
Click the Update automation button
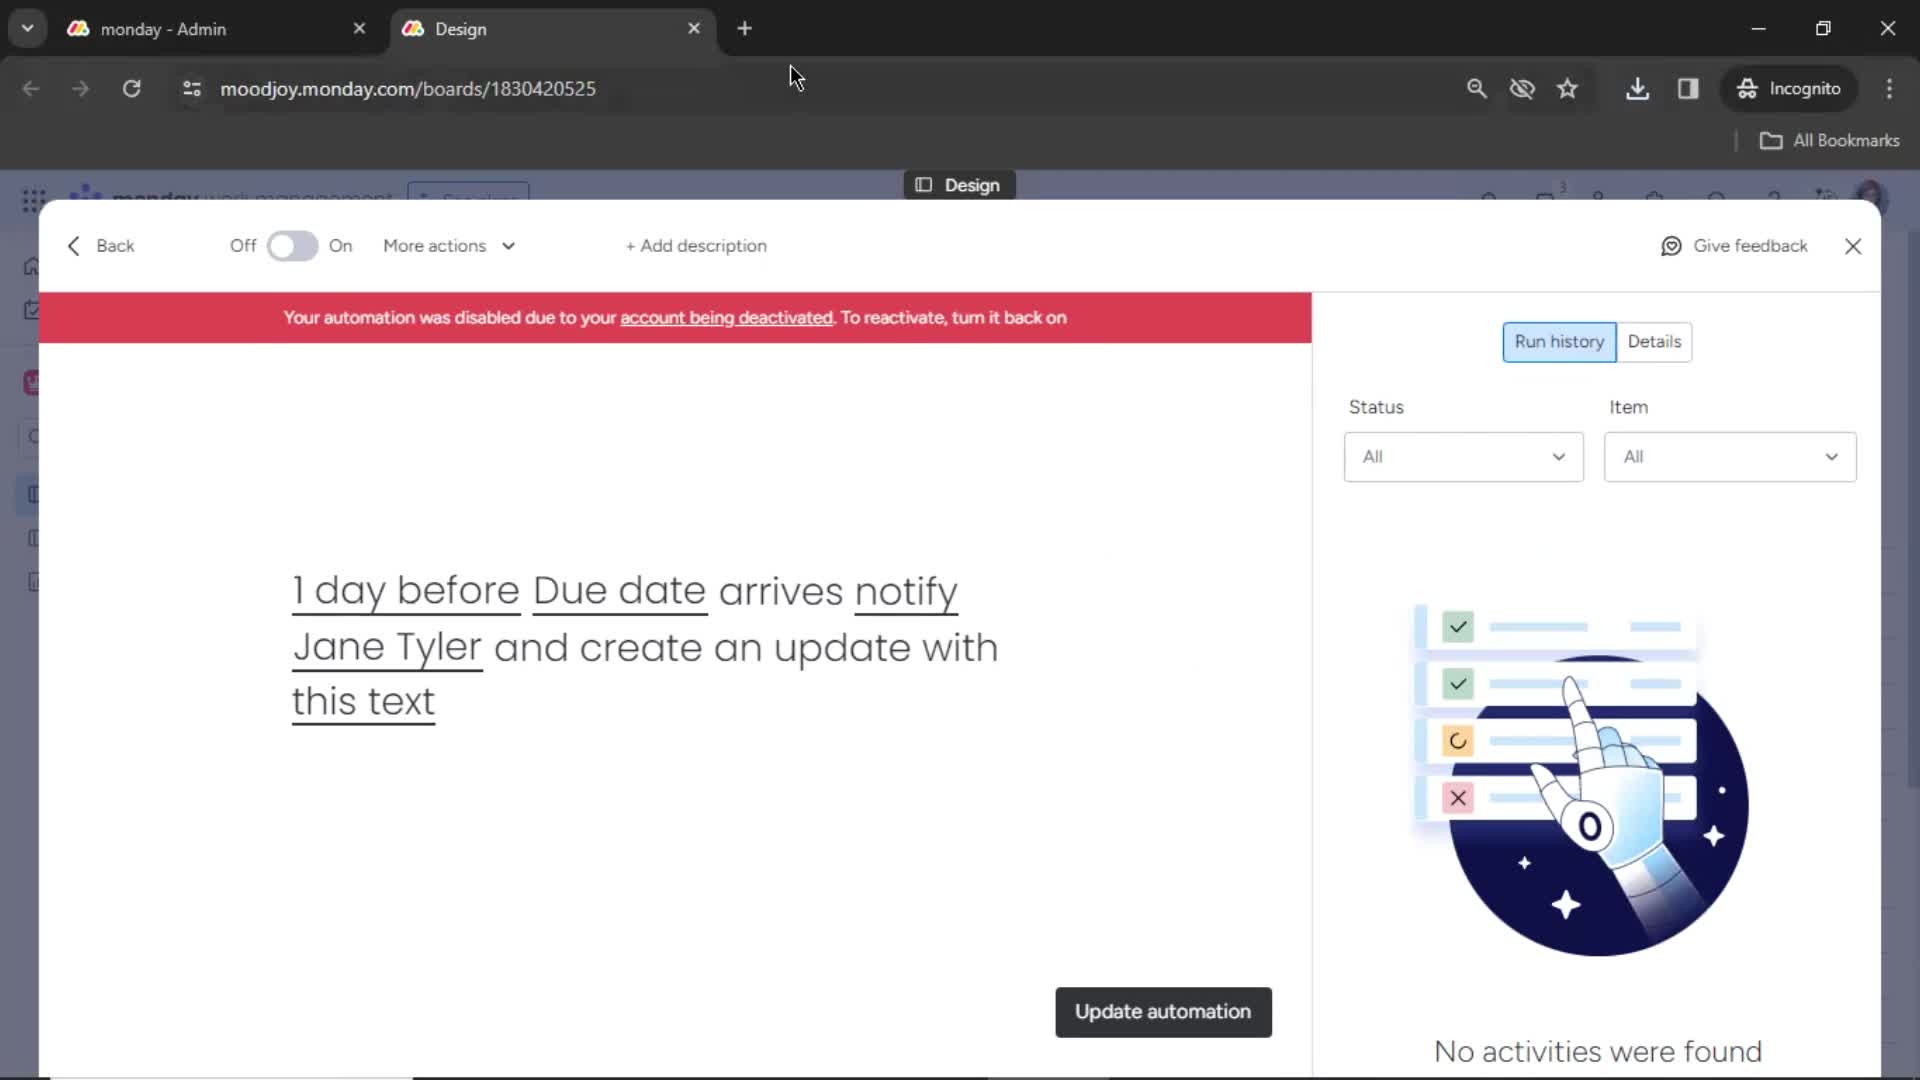point(1163,1010)
